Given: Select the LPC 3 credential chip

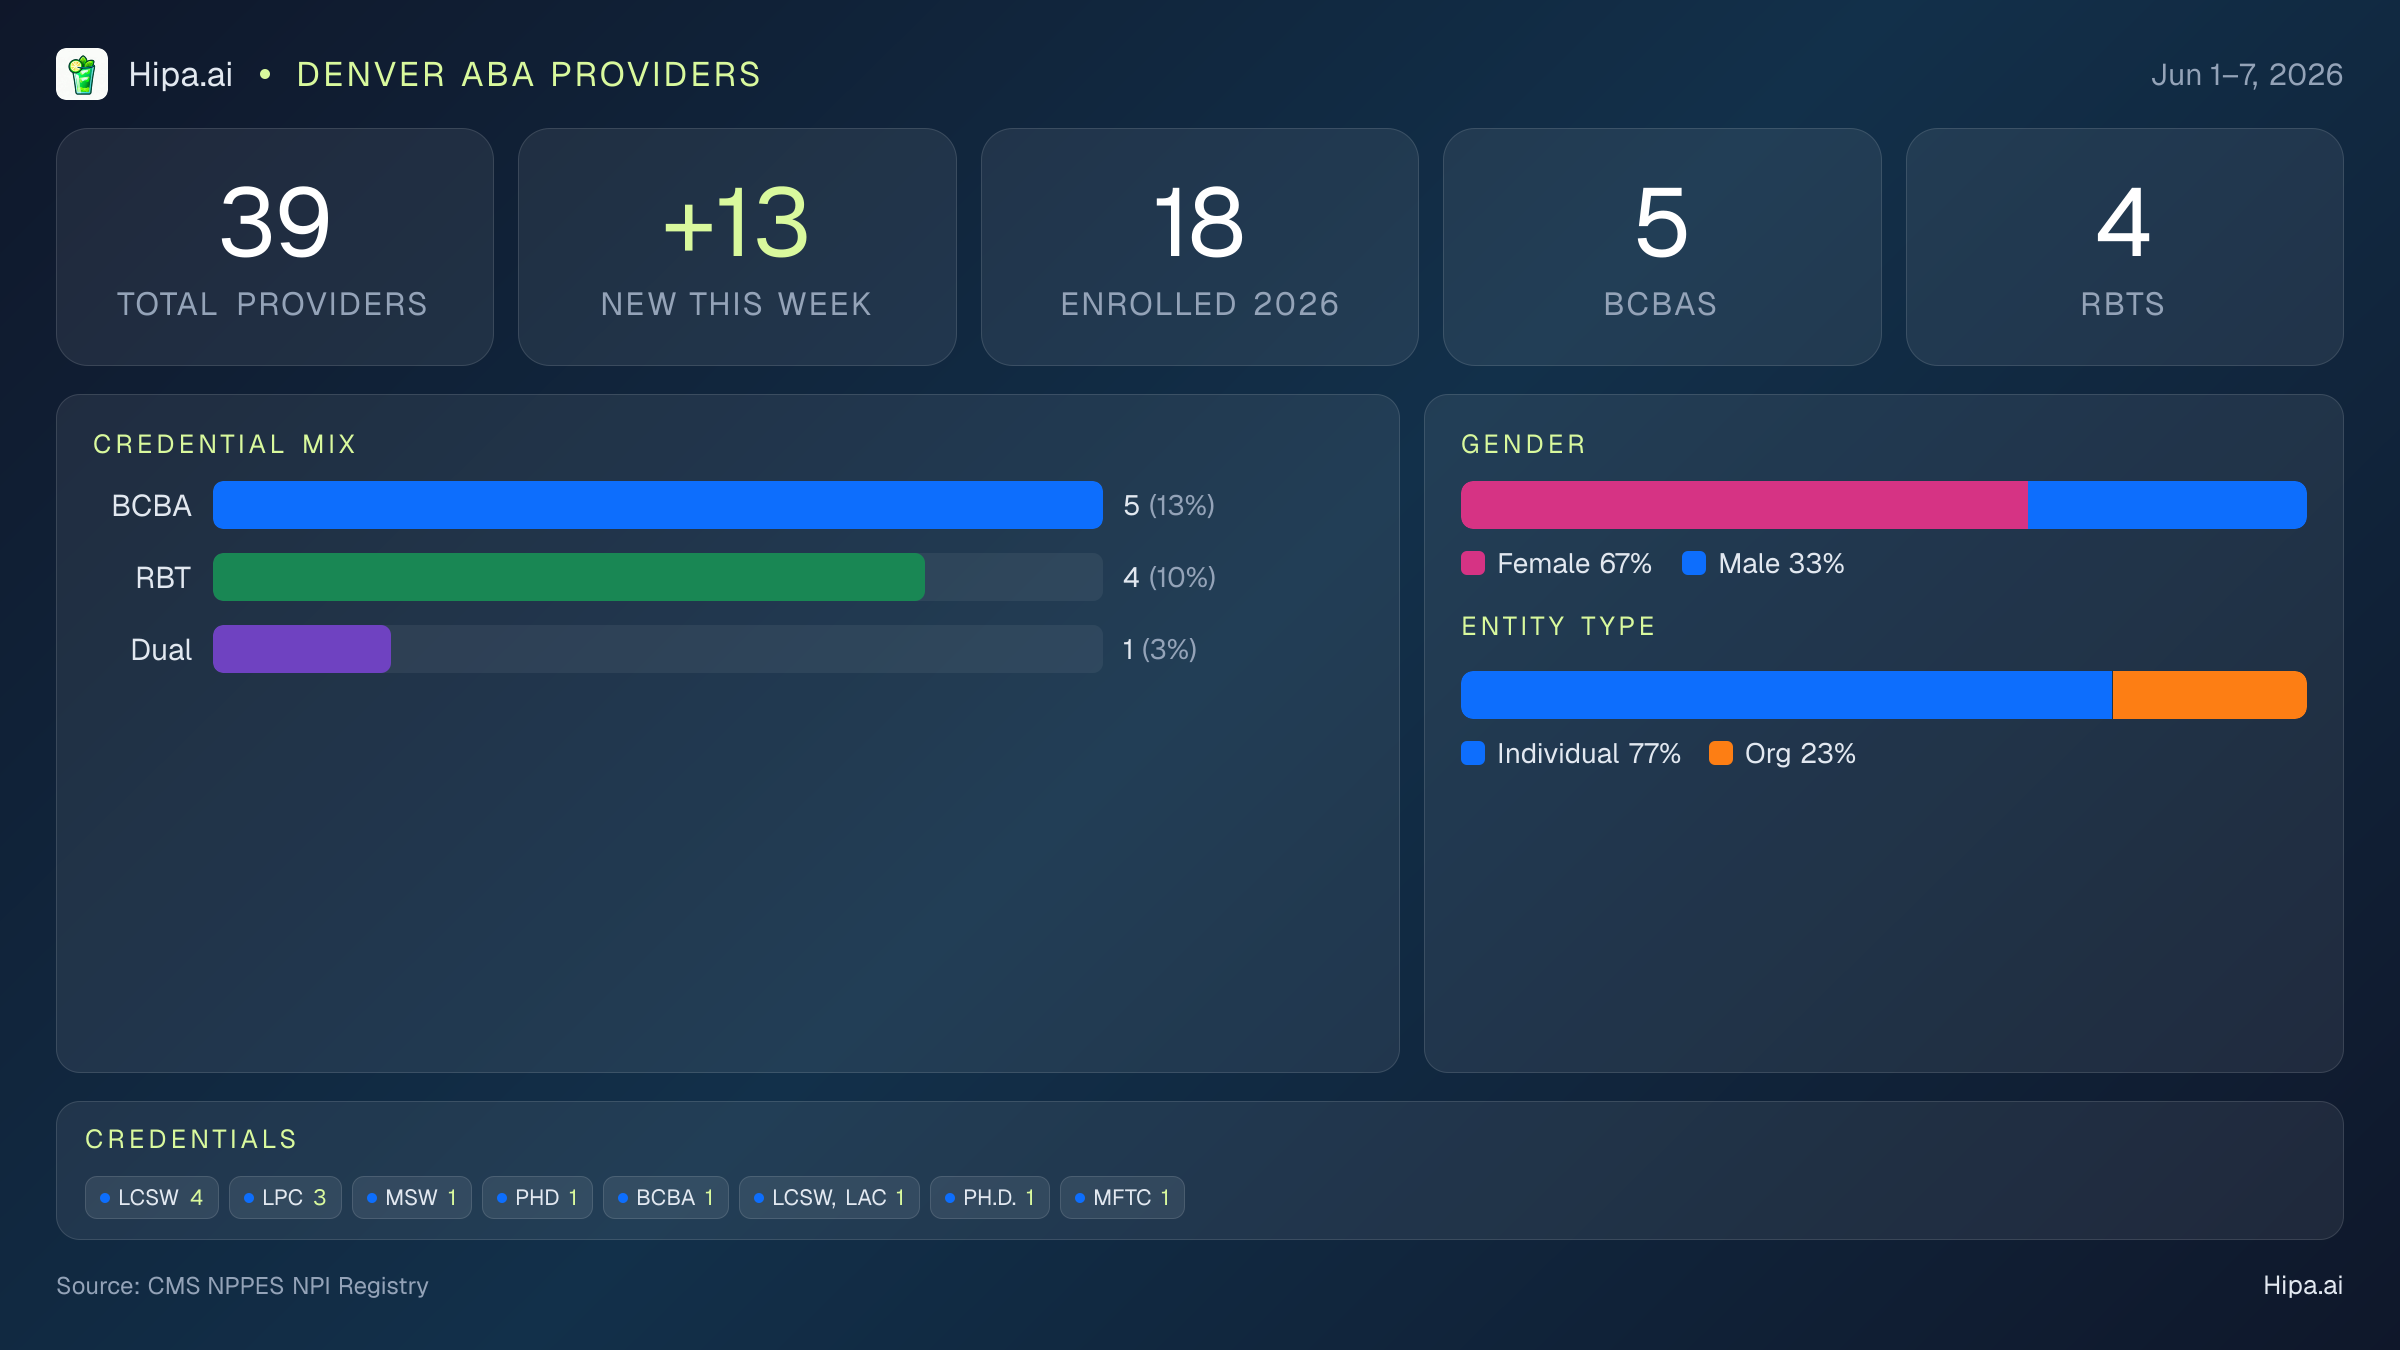Looking at the screenshot, I should (285, 1197).
